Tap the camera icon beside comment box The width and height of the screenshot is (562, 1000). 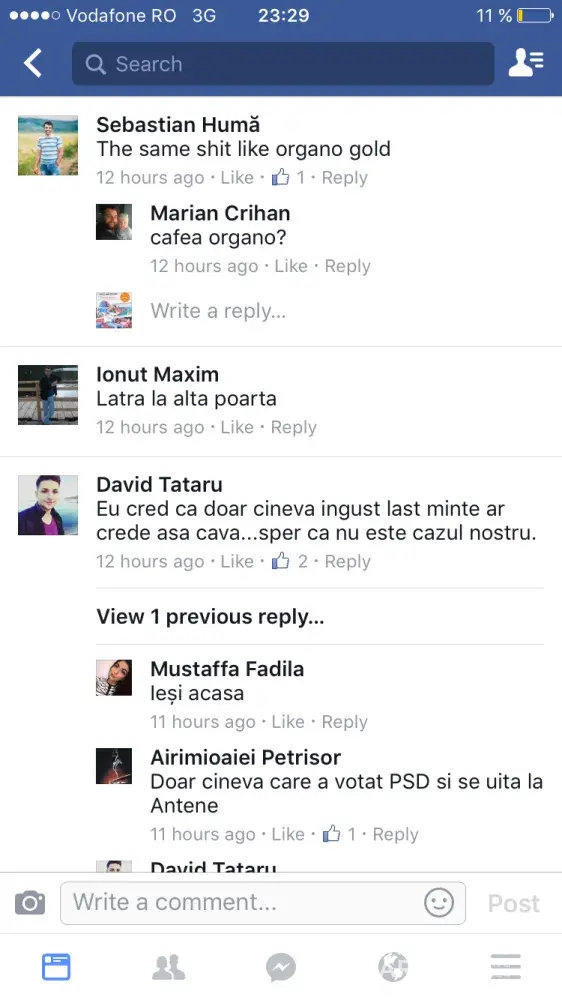click(x=30, y=902)
